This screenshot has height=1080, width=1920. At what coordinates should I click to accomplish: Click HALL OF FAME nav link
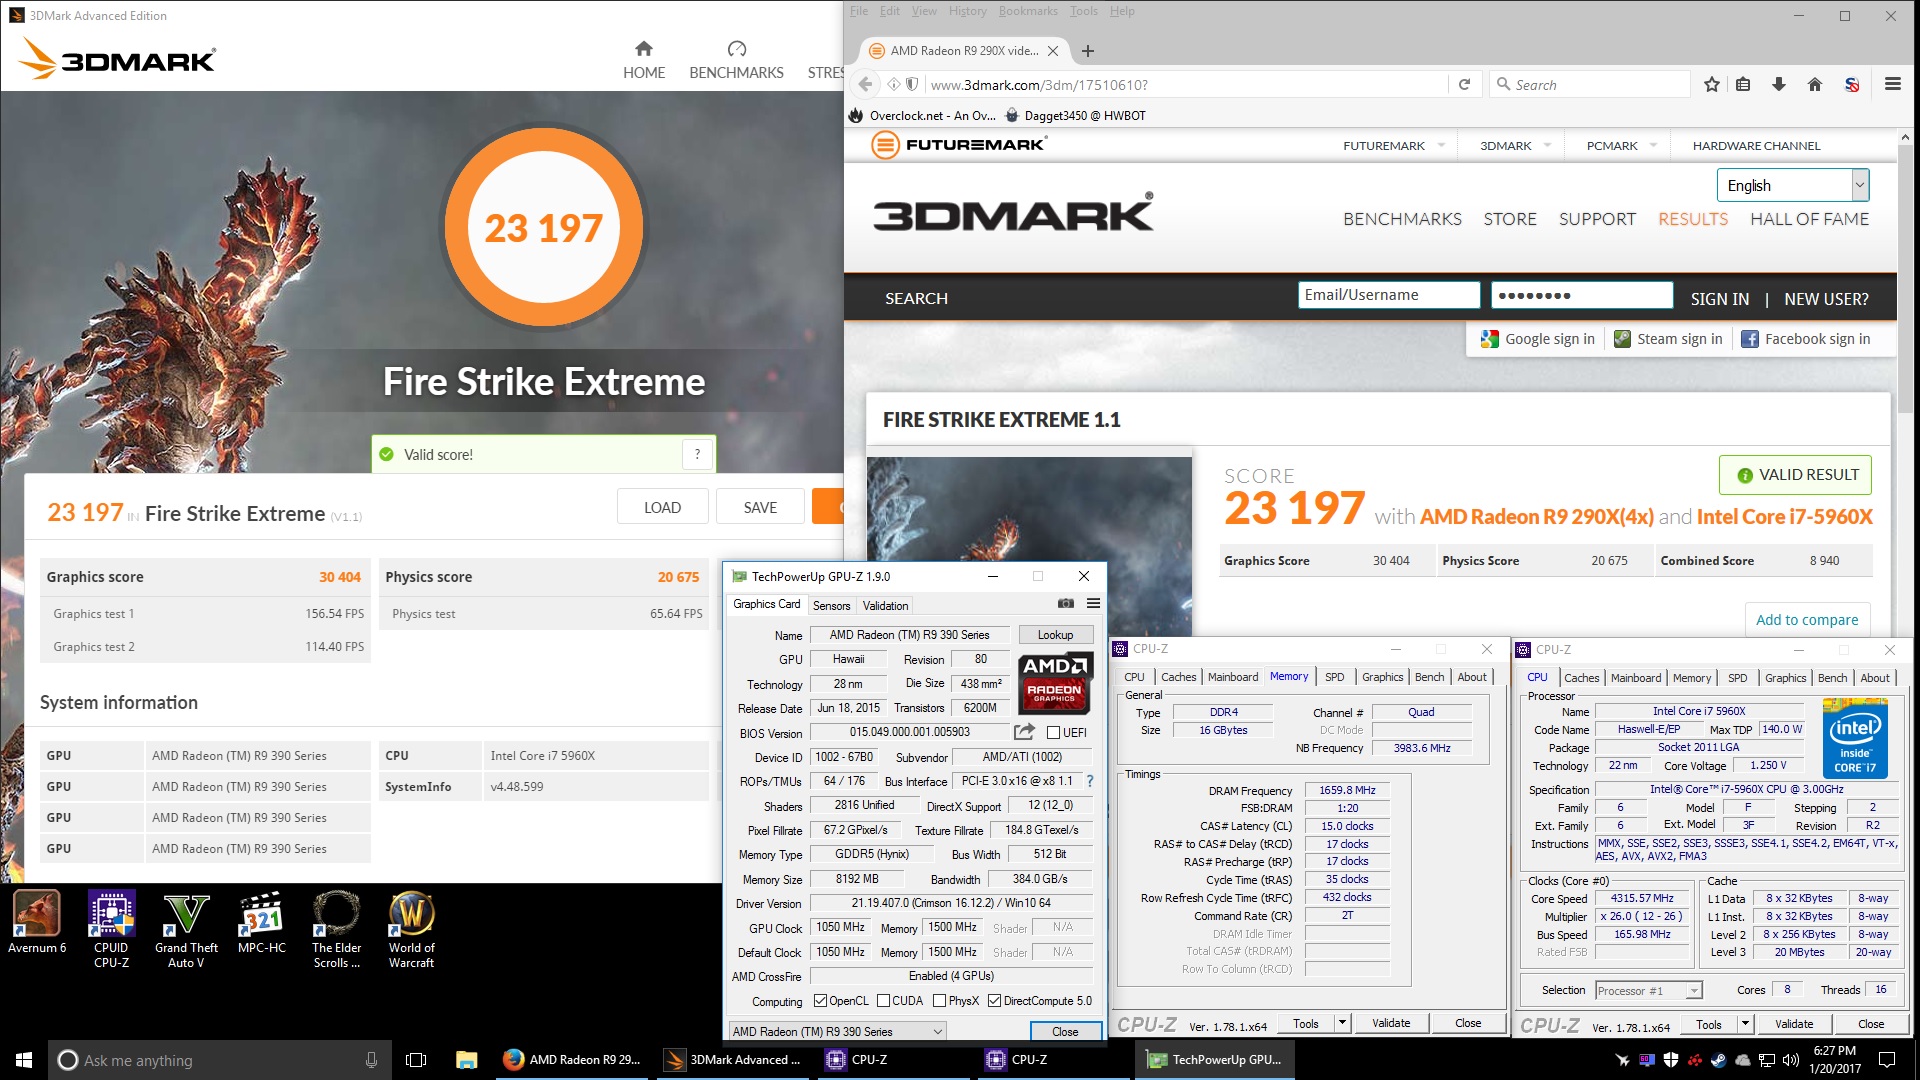[1809, 219]
